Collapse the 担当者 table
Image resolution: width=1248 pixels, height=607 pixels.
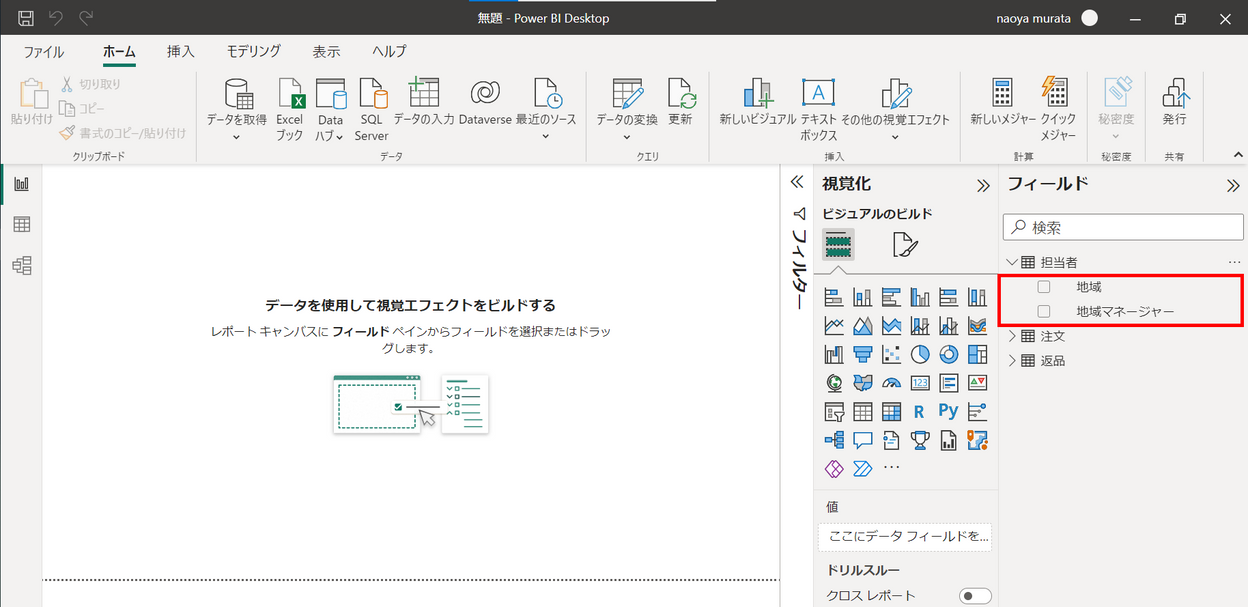click(x=1012, y=262)
